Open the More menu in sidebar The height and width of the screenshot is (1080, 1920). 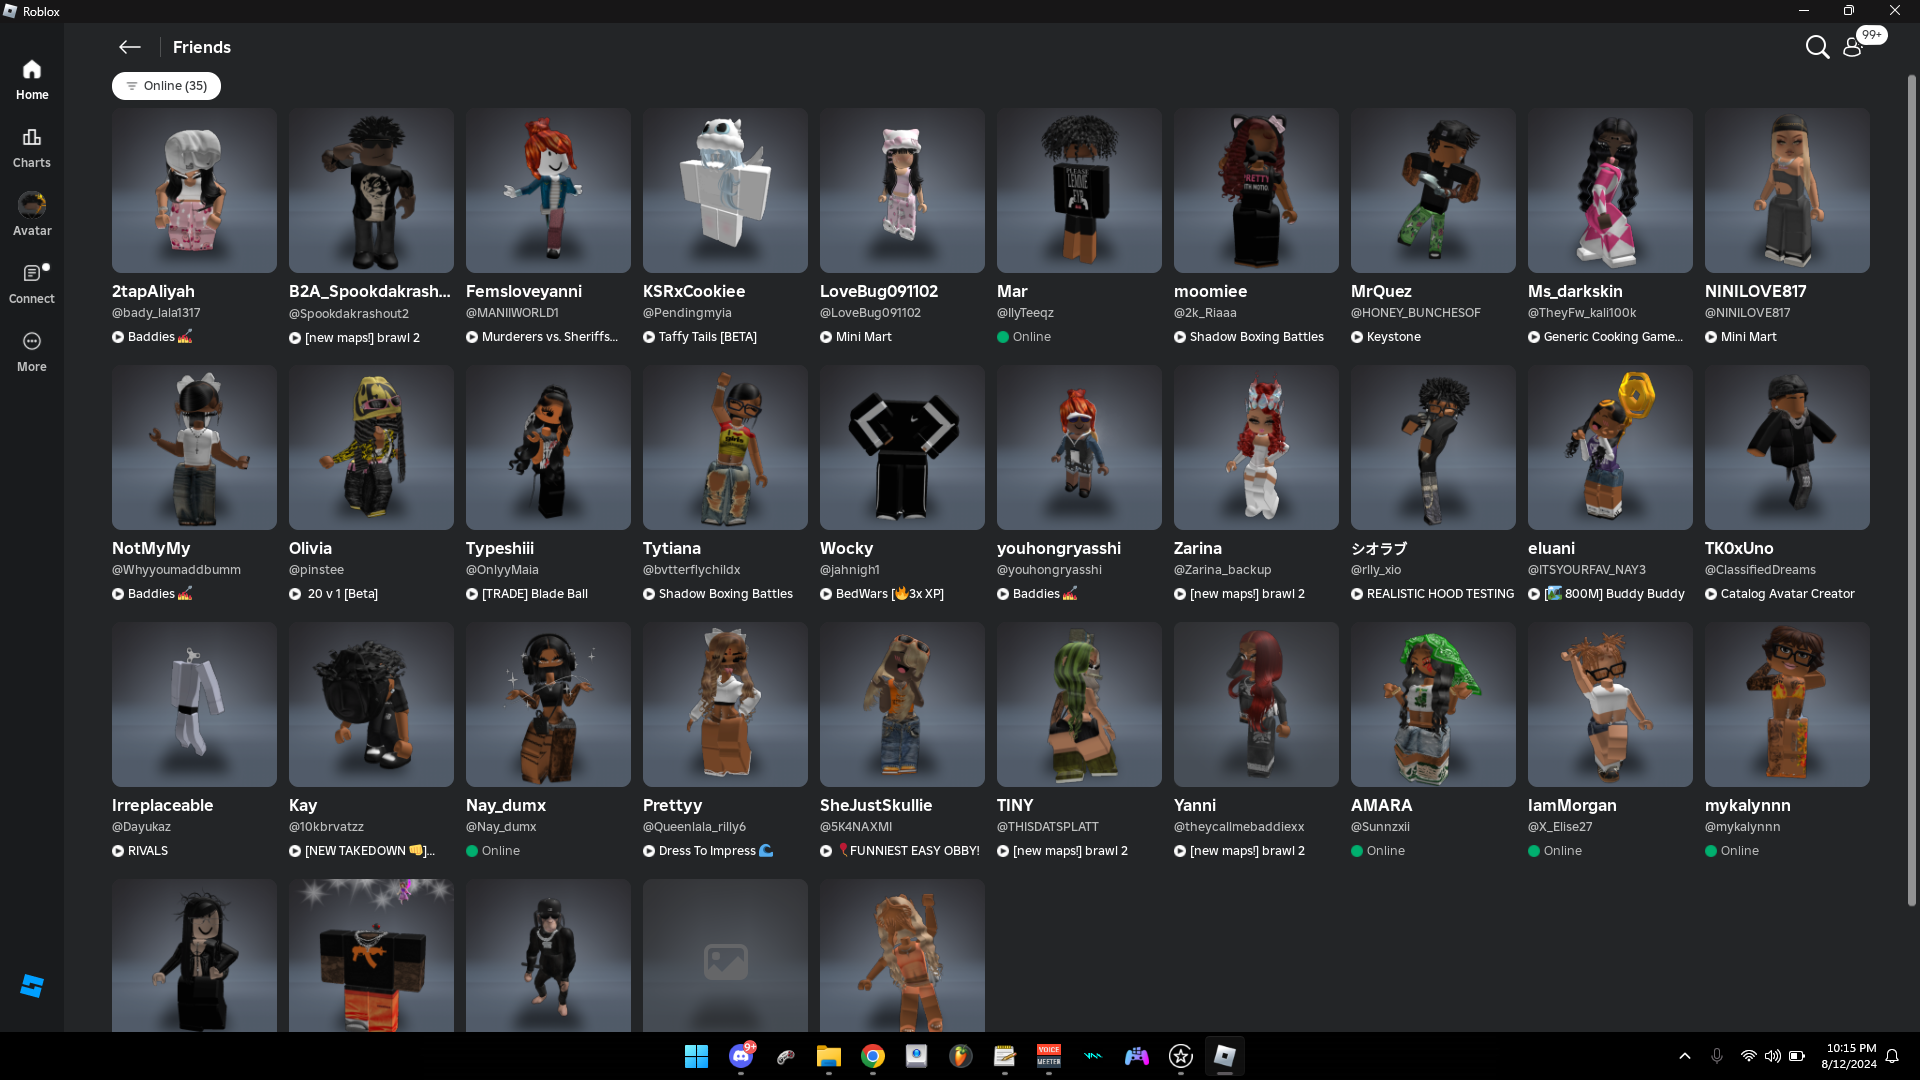click(32, 351)
